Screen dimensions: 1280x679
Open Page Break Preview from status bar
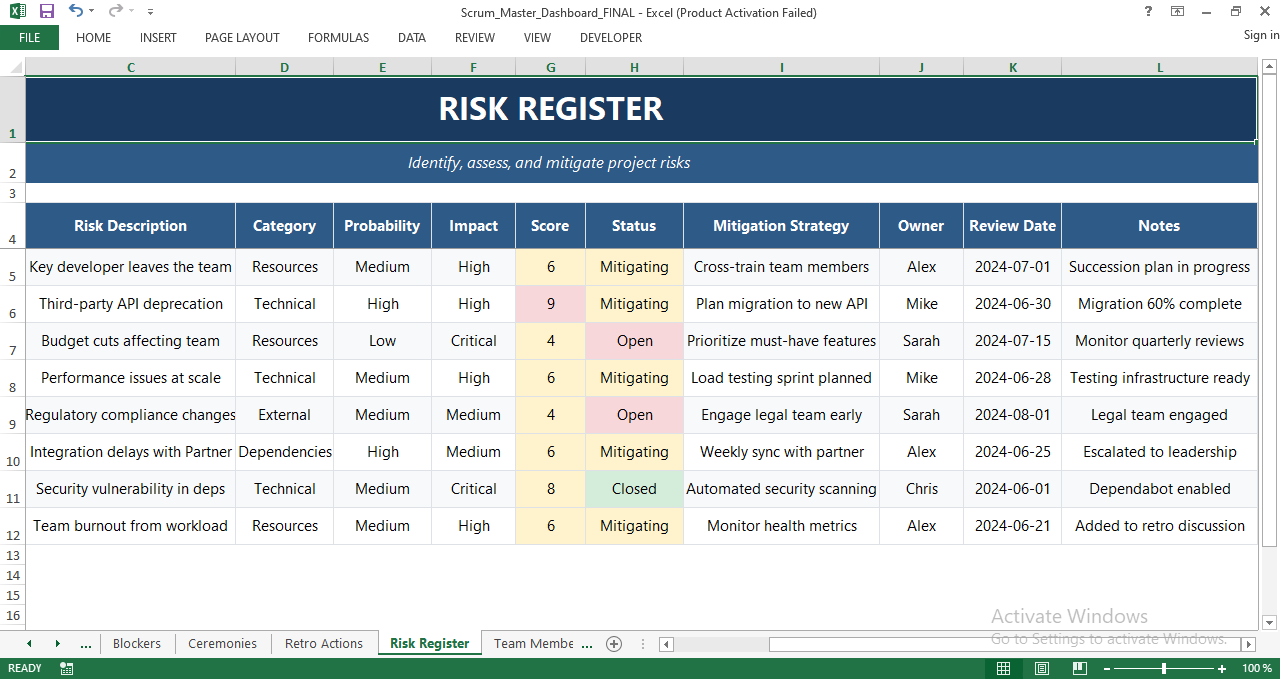point(1079,668)
